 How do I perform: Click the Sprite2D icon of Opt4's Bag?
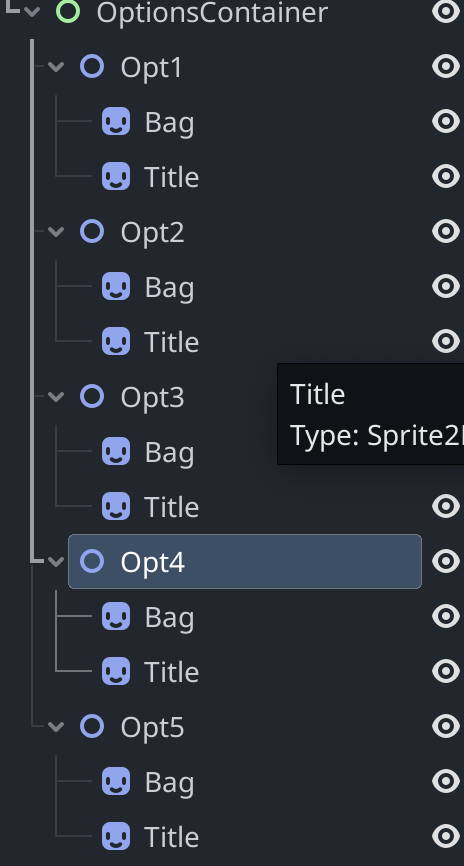pos(116,616)
